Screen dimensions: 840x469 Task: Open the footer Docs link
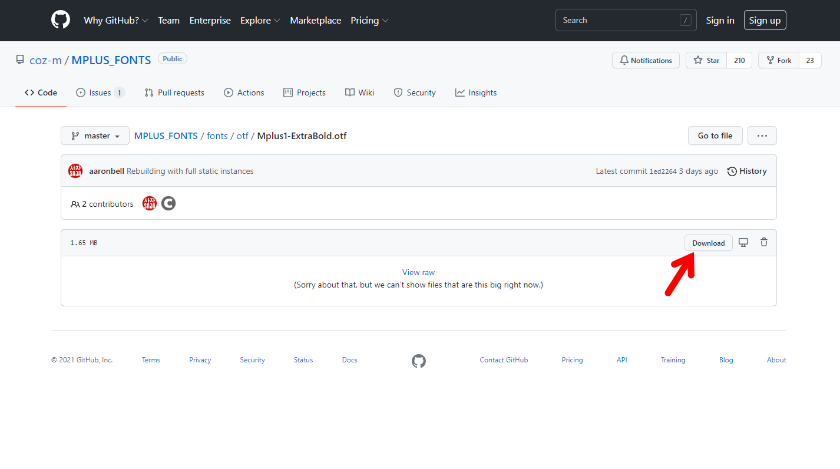point(349,360)
